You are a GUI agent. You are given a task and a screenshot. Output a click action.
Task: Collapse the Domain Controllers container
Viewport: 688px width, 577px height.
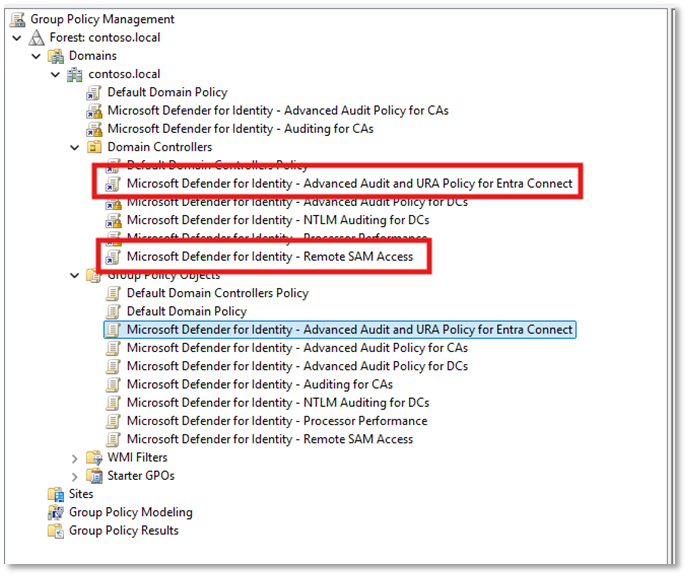74,148
